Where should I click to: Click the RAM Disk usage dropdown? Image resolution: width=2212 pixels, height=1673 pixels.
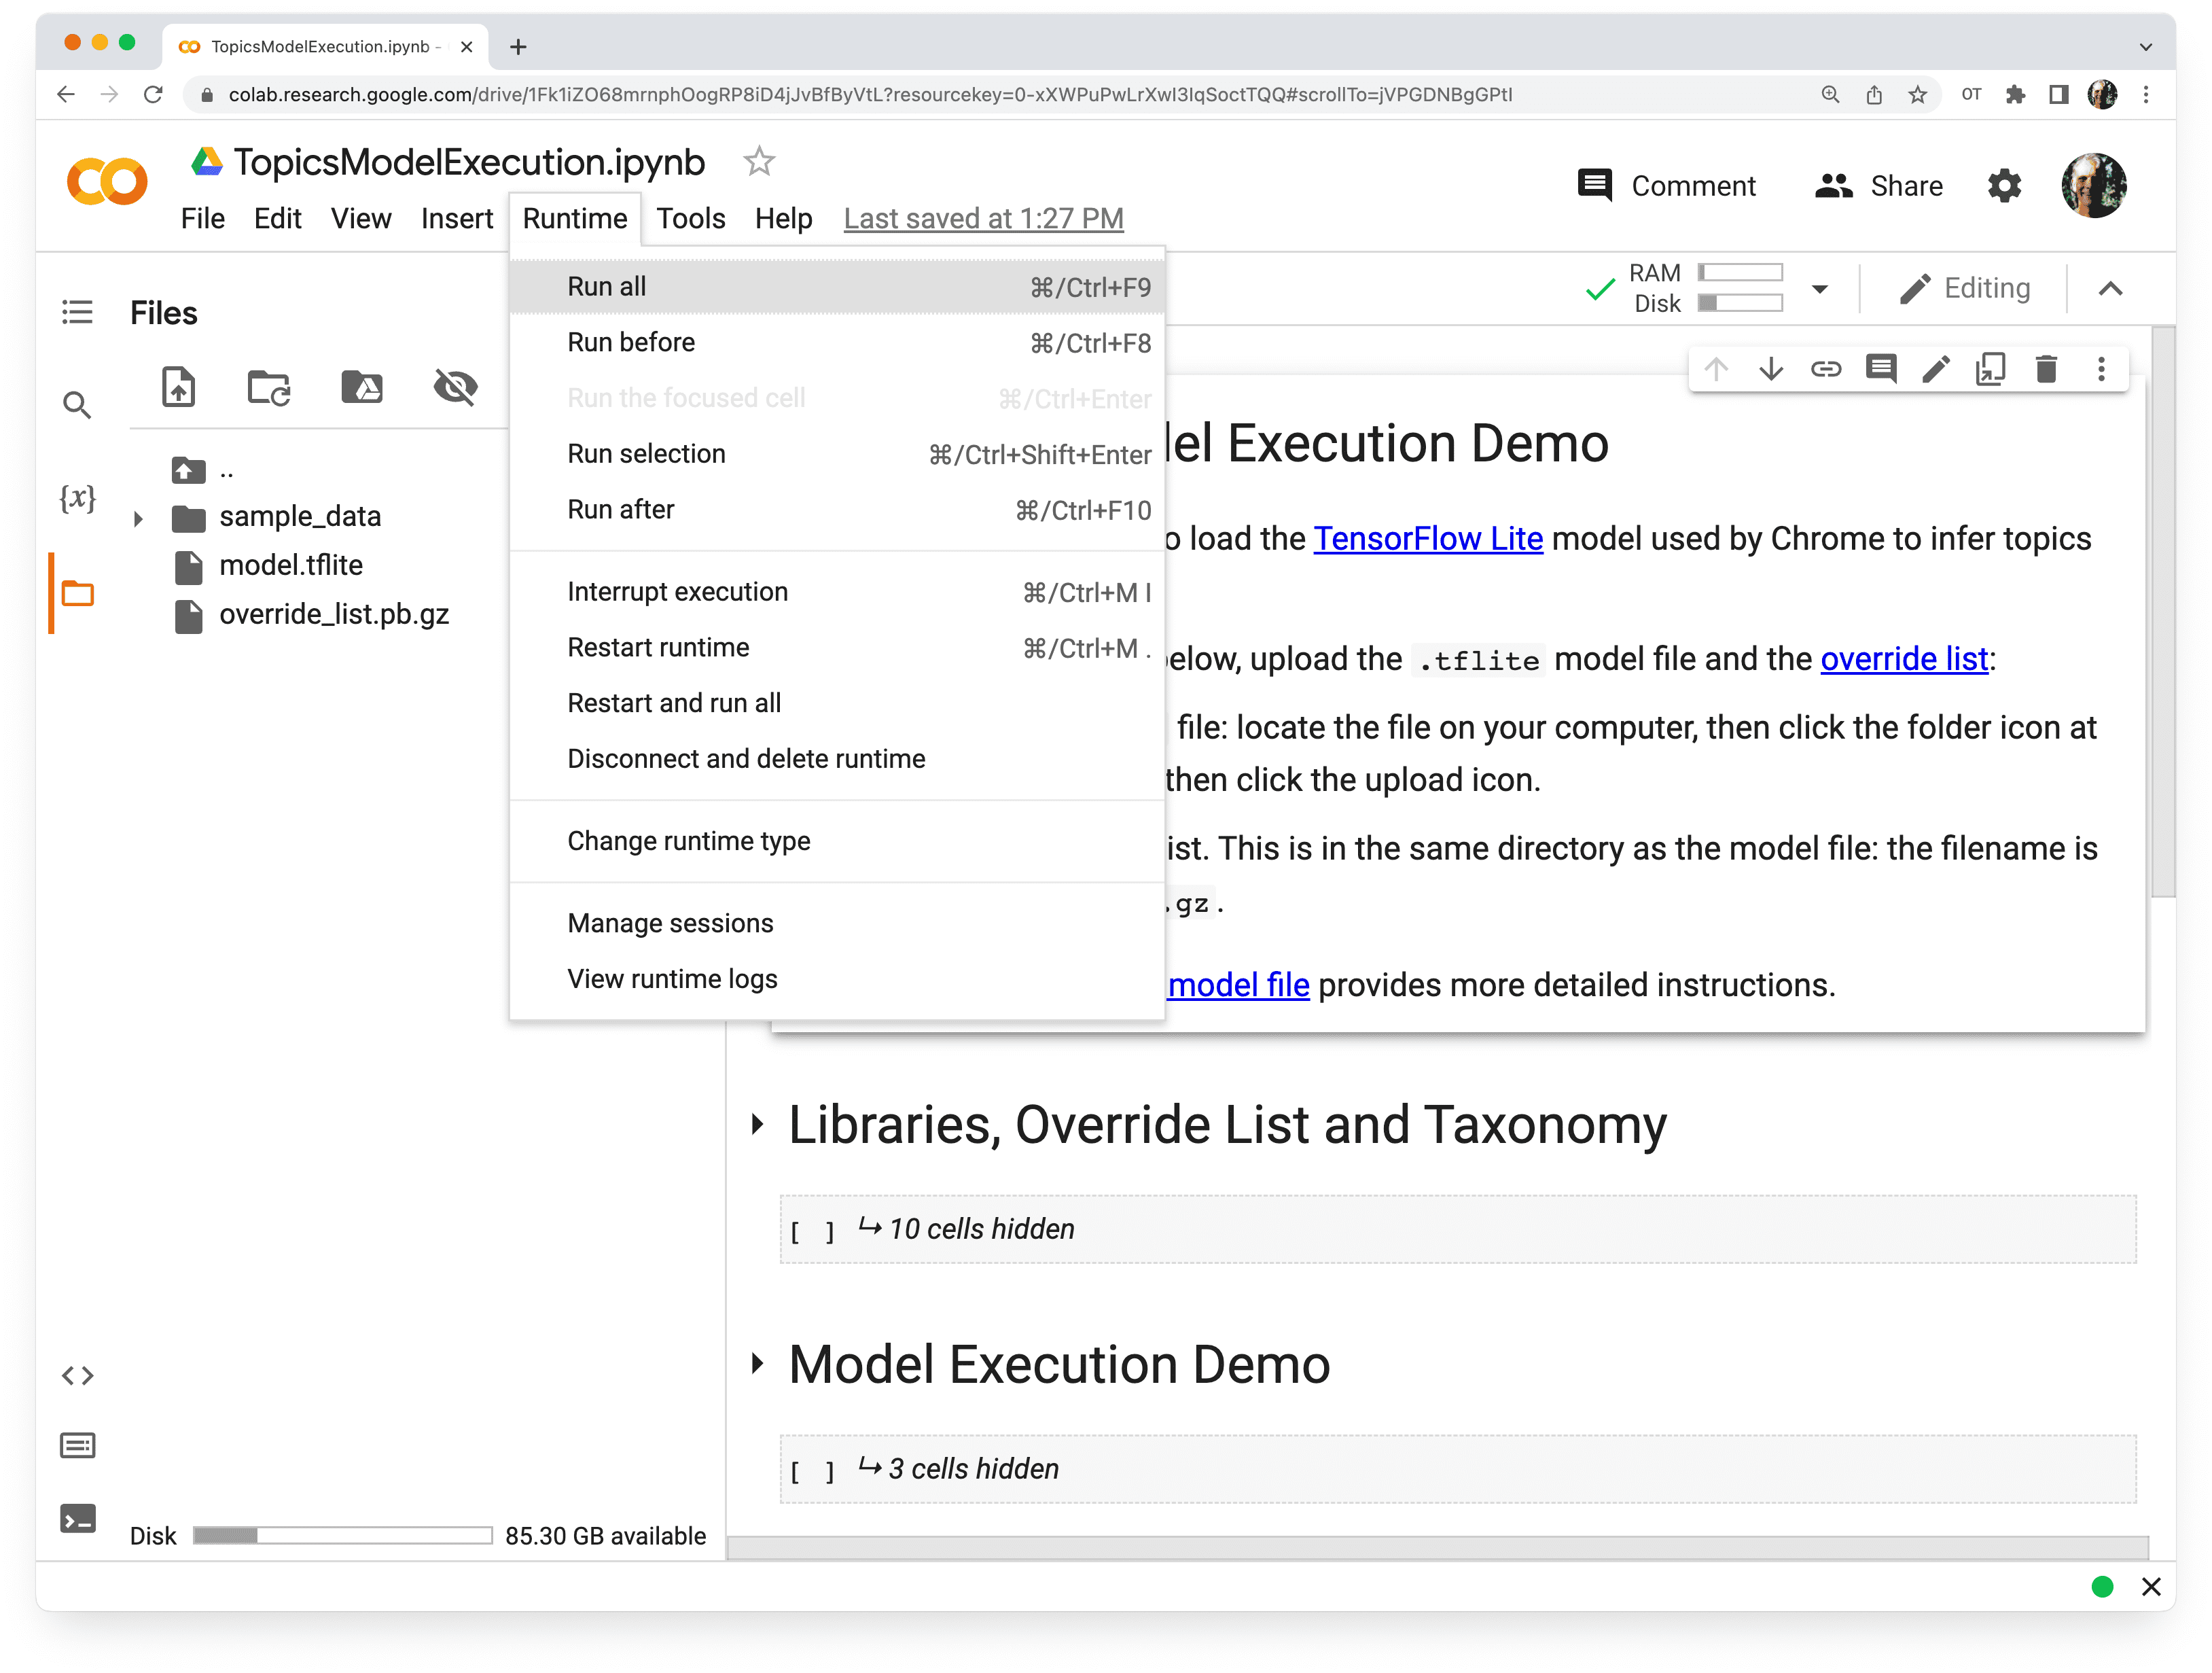click(x=1822, y=288)
